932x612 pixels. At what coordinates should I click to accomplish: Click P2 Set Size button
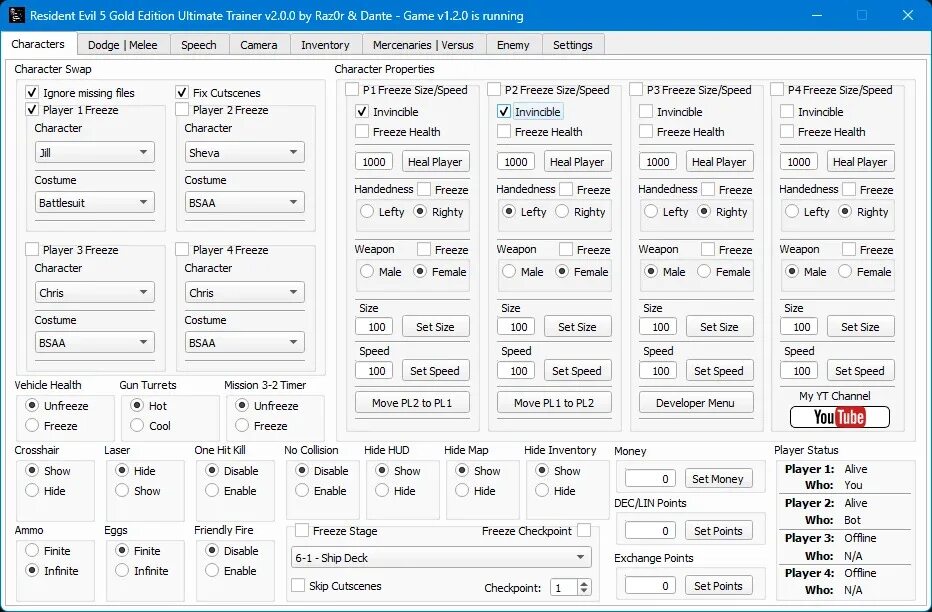tap(577, 327)
